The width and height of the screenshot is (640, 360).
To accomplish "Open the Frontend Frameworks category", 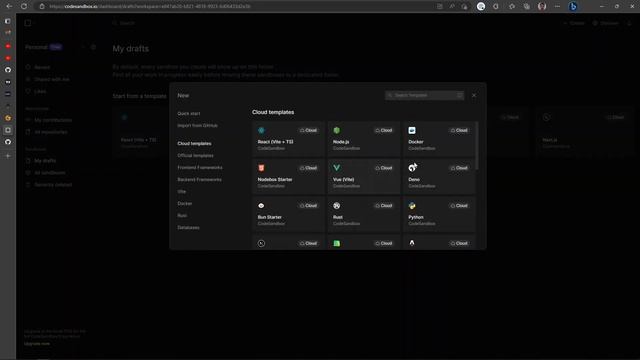I will click(200, 167).
